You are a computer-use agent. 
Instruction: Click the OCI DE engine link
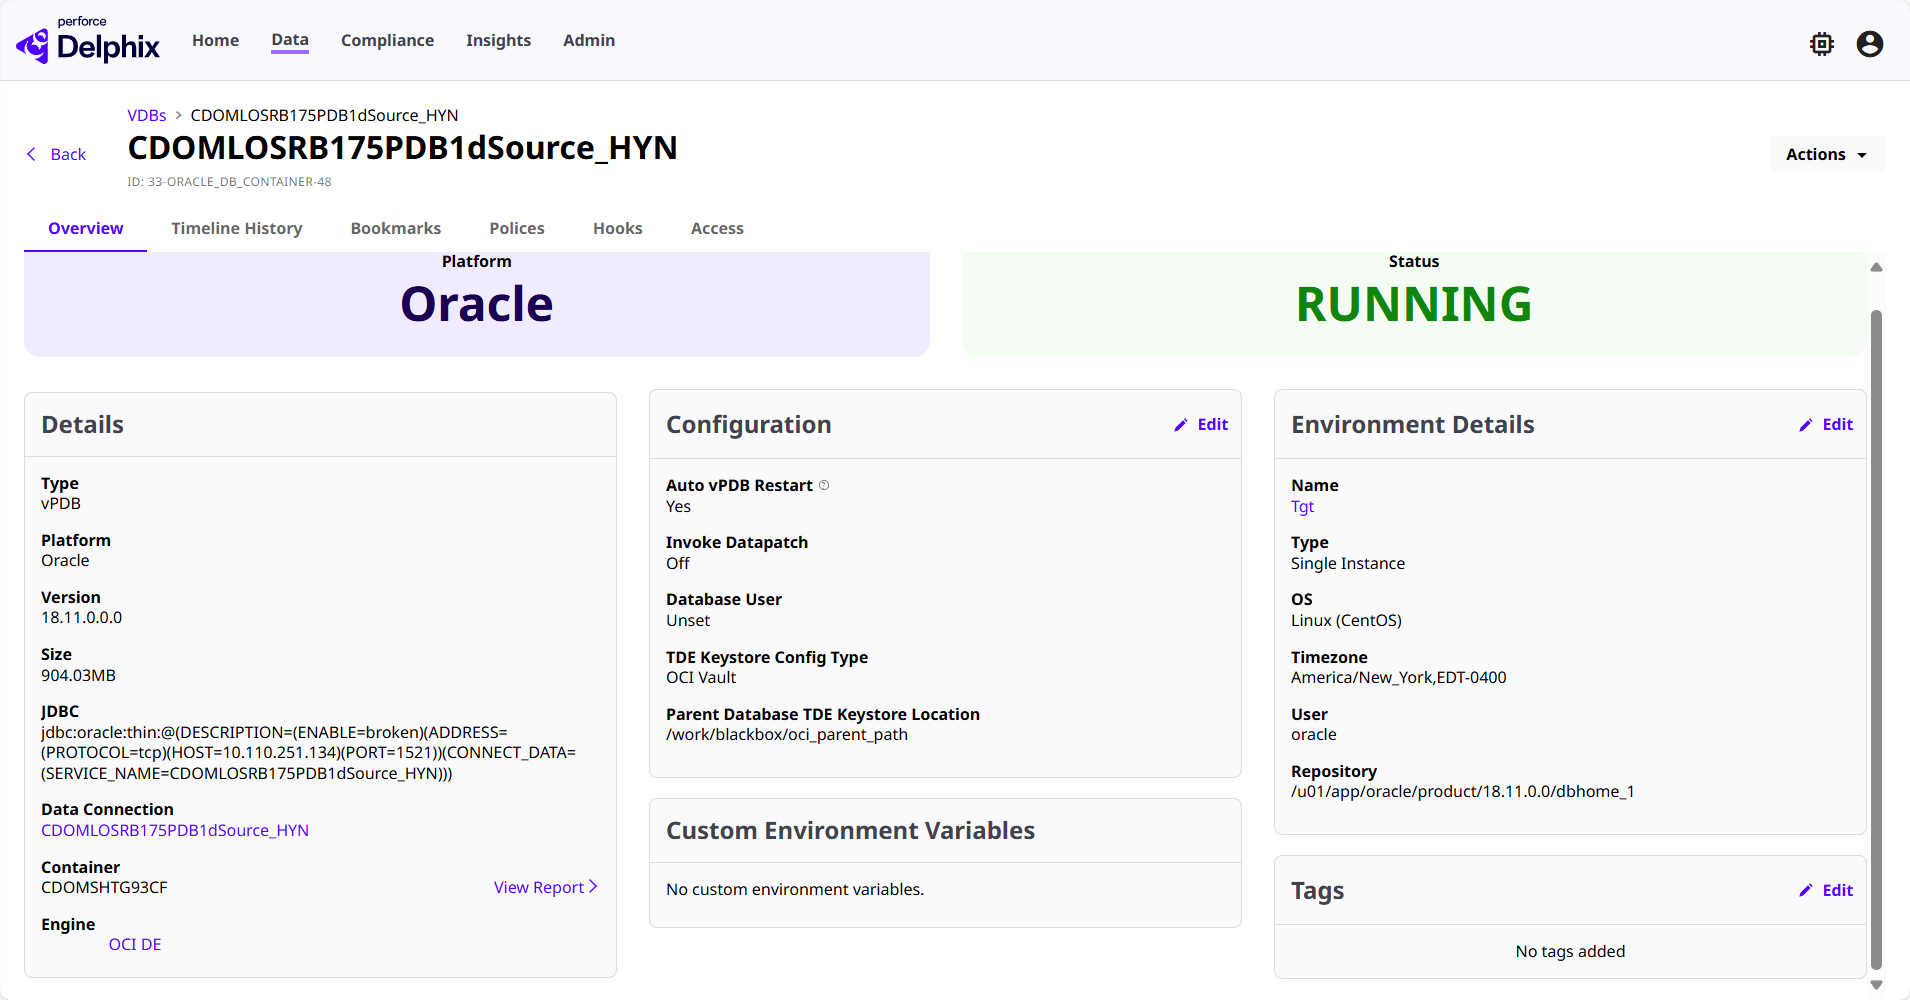pos(135,944)
